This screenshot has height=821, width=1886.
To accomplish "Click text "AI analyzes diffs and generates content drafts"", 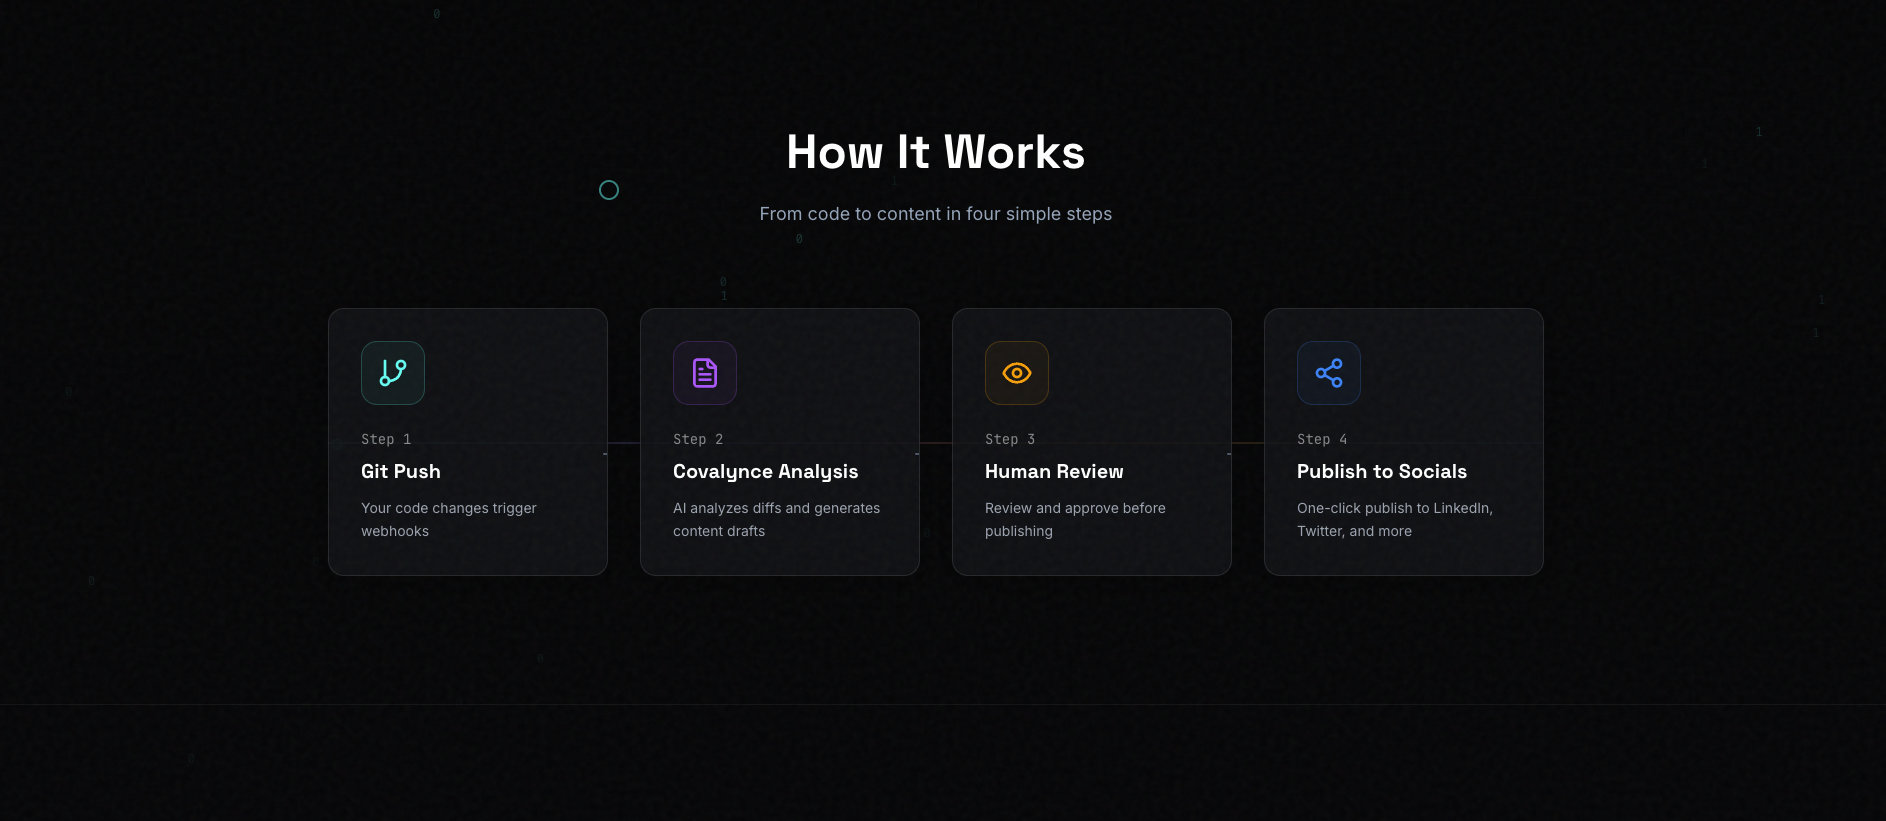I will tap(777, 520).
